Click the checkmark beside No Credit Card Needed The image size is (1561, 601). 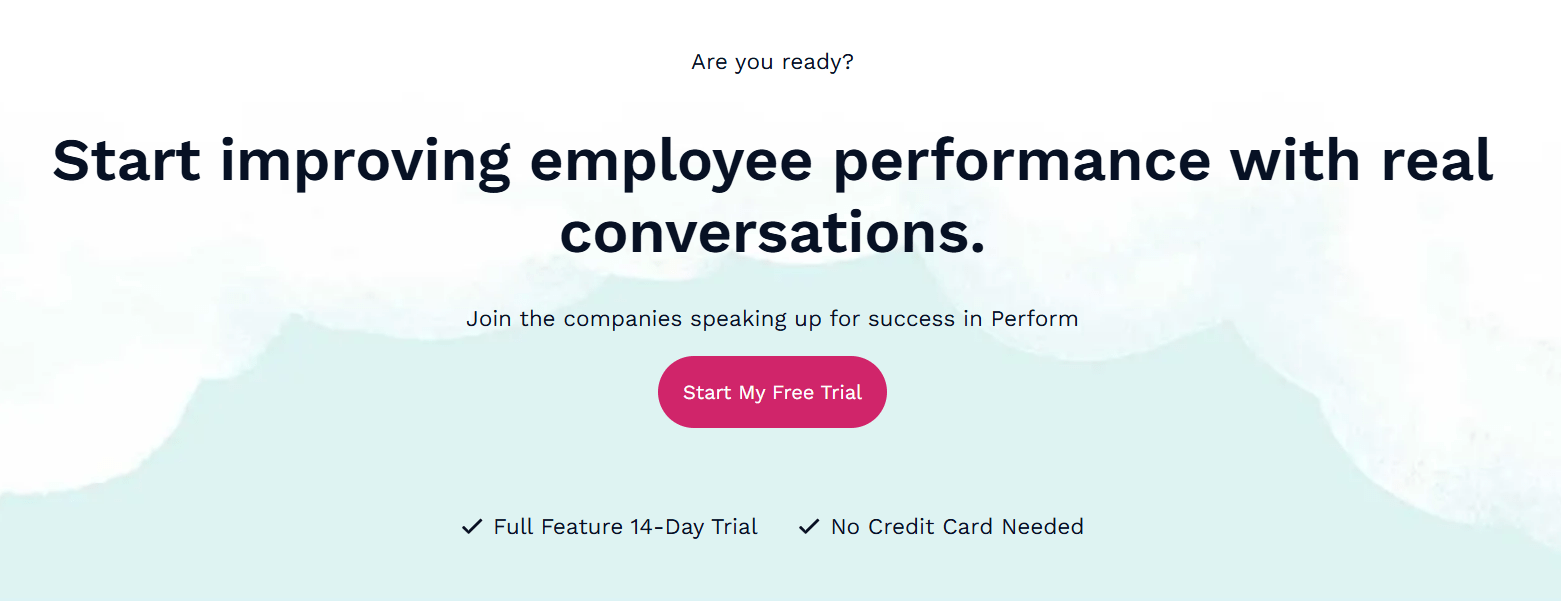click(x=809, y=527)
